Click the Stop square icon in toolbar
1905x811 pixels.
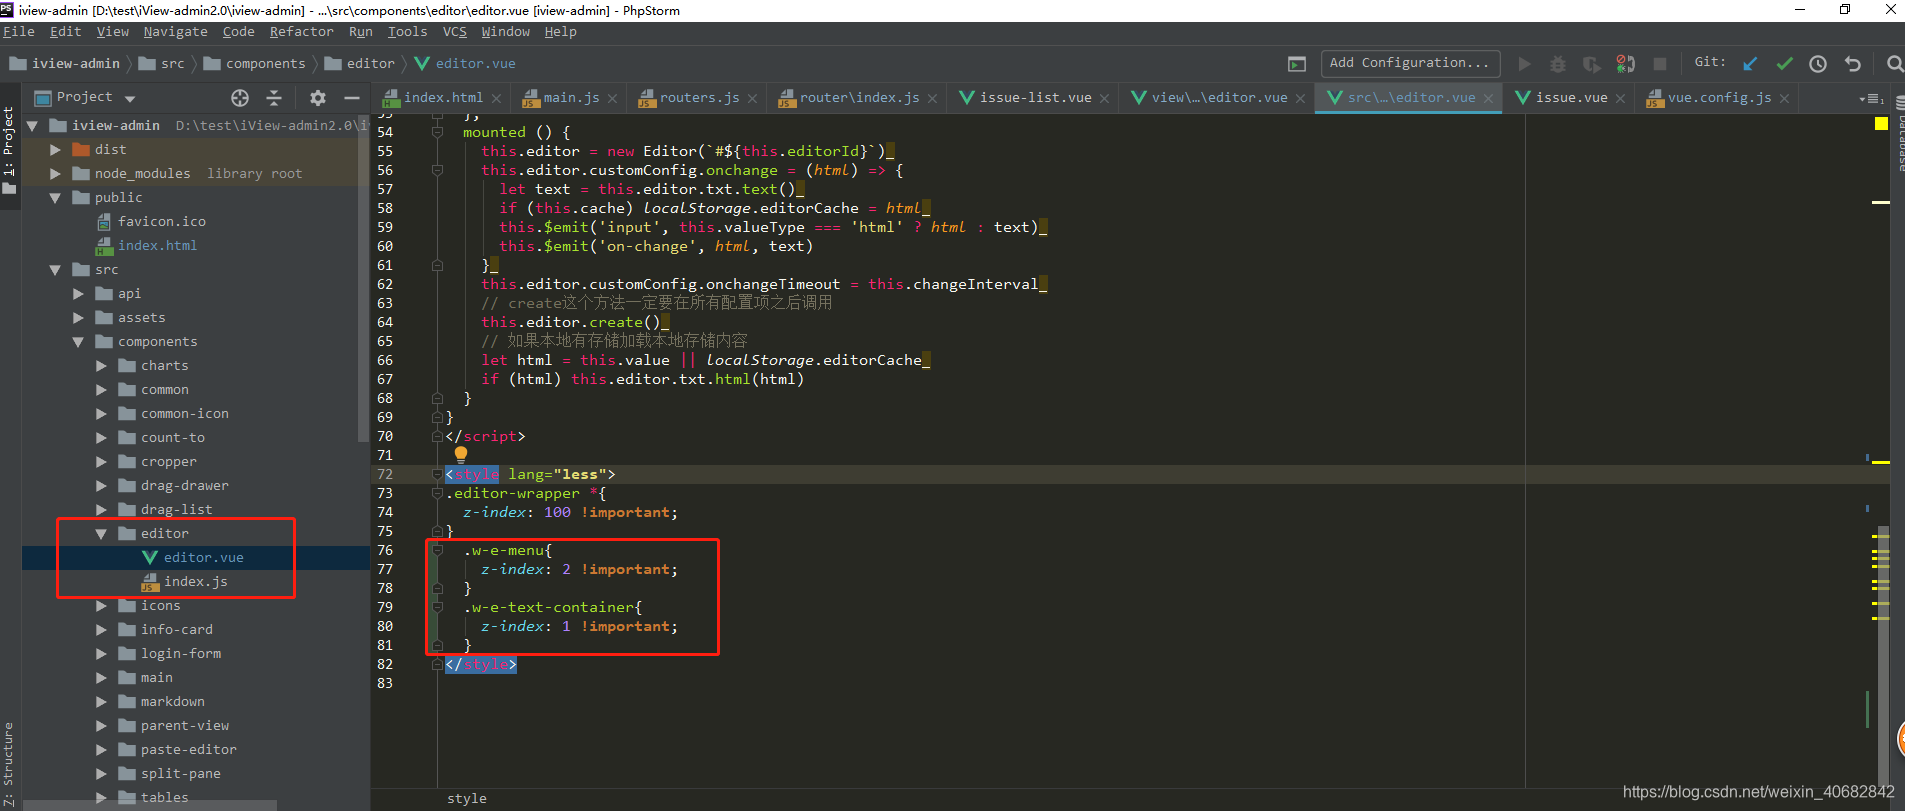click(x=1660, y=64)
